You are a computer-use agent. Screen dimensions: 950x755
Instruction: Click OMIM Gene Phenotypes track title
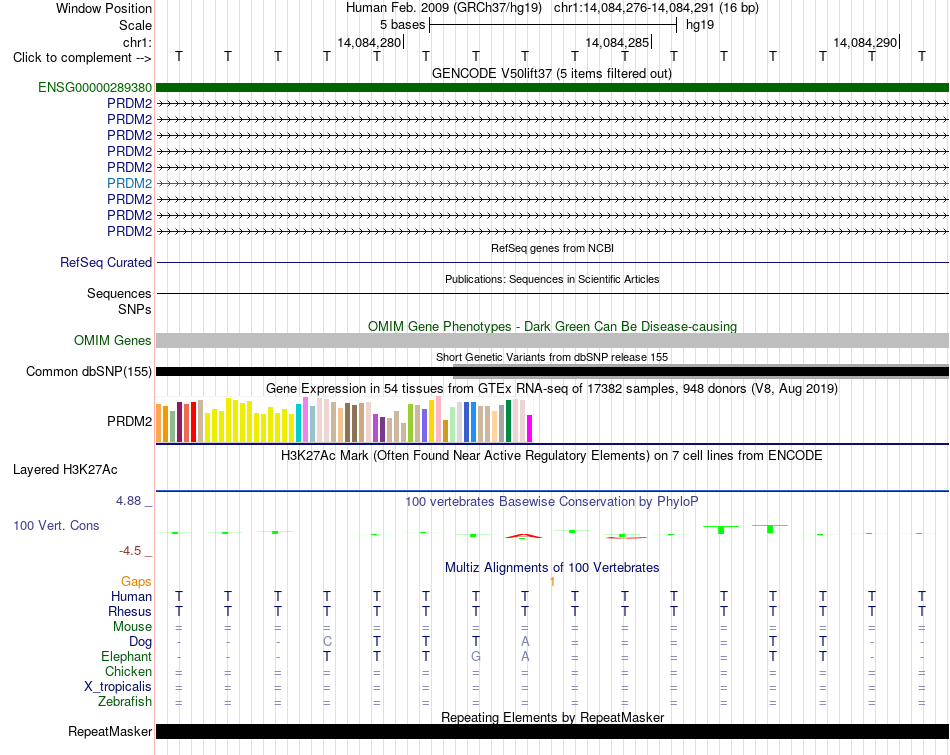click(x=552, y=326)
